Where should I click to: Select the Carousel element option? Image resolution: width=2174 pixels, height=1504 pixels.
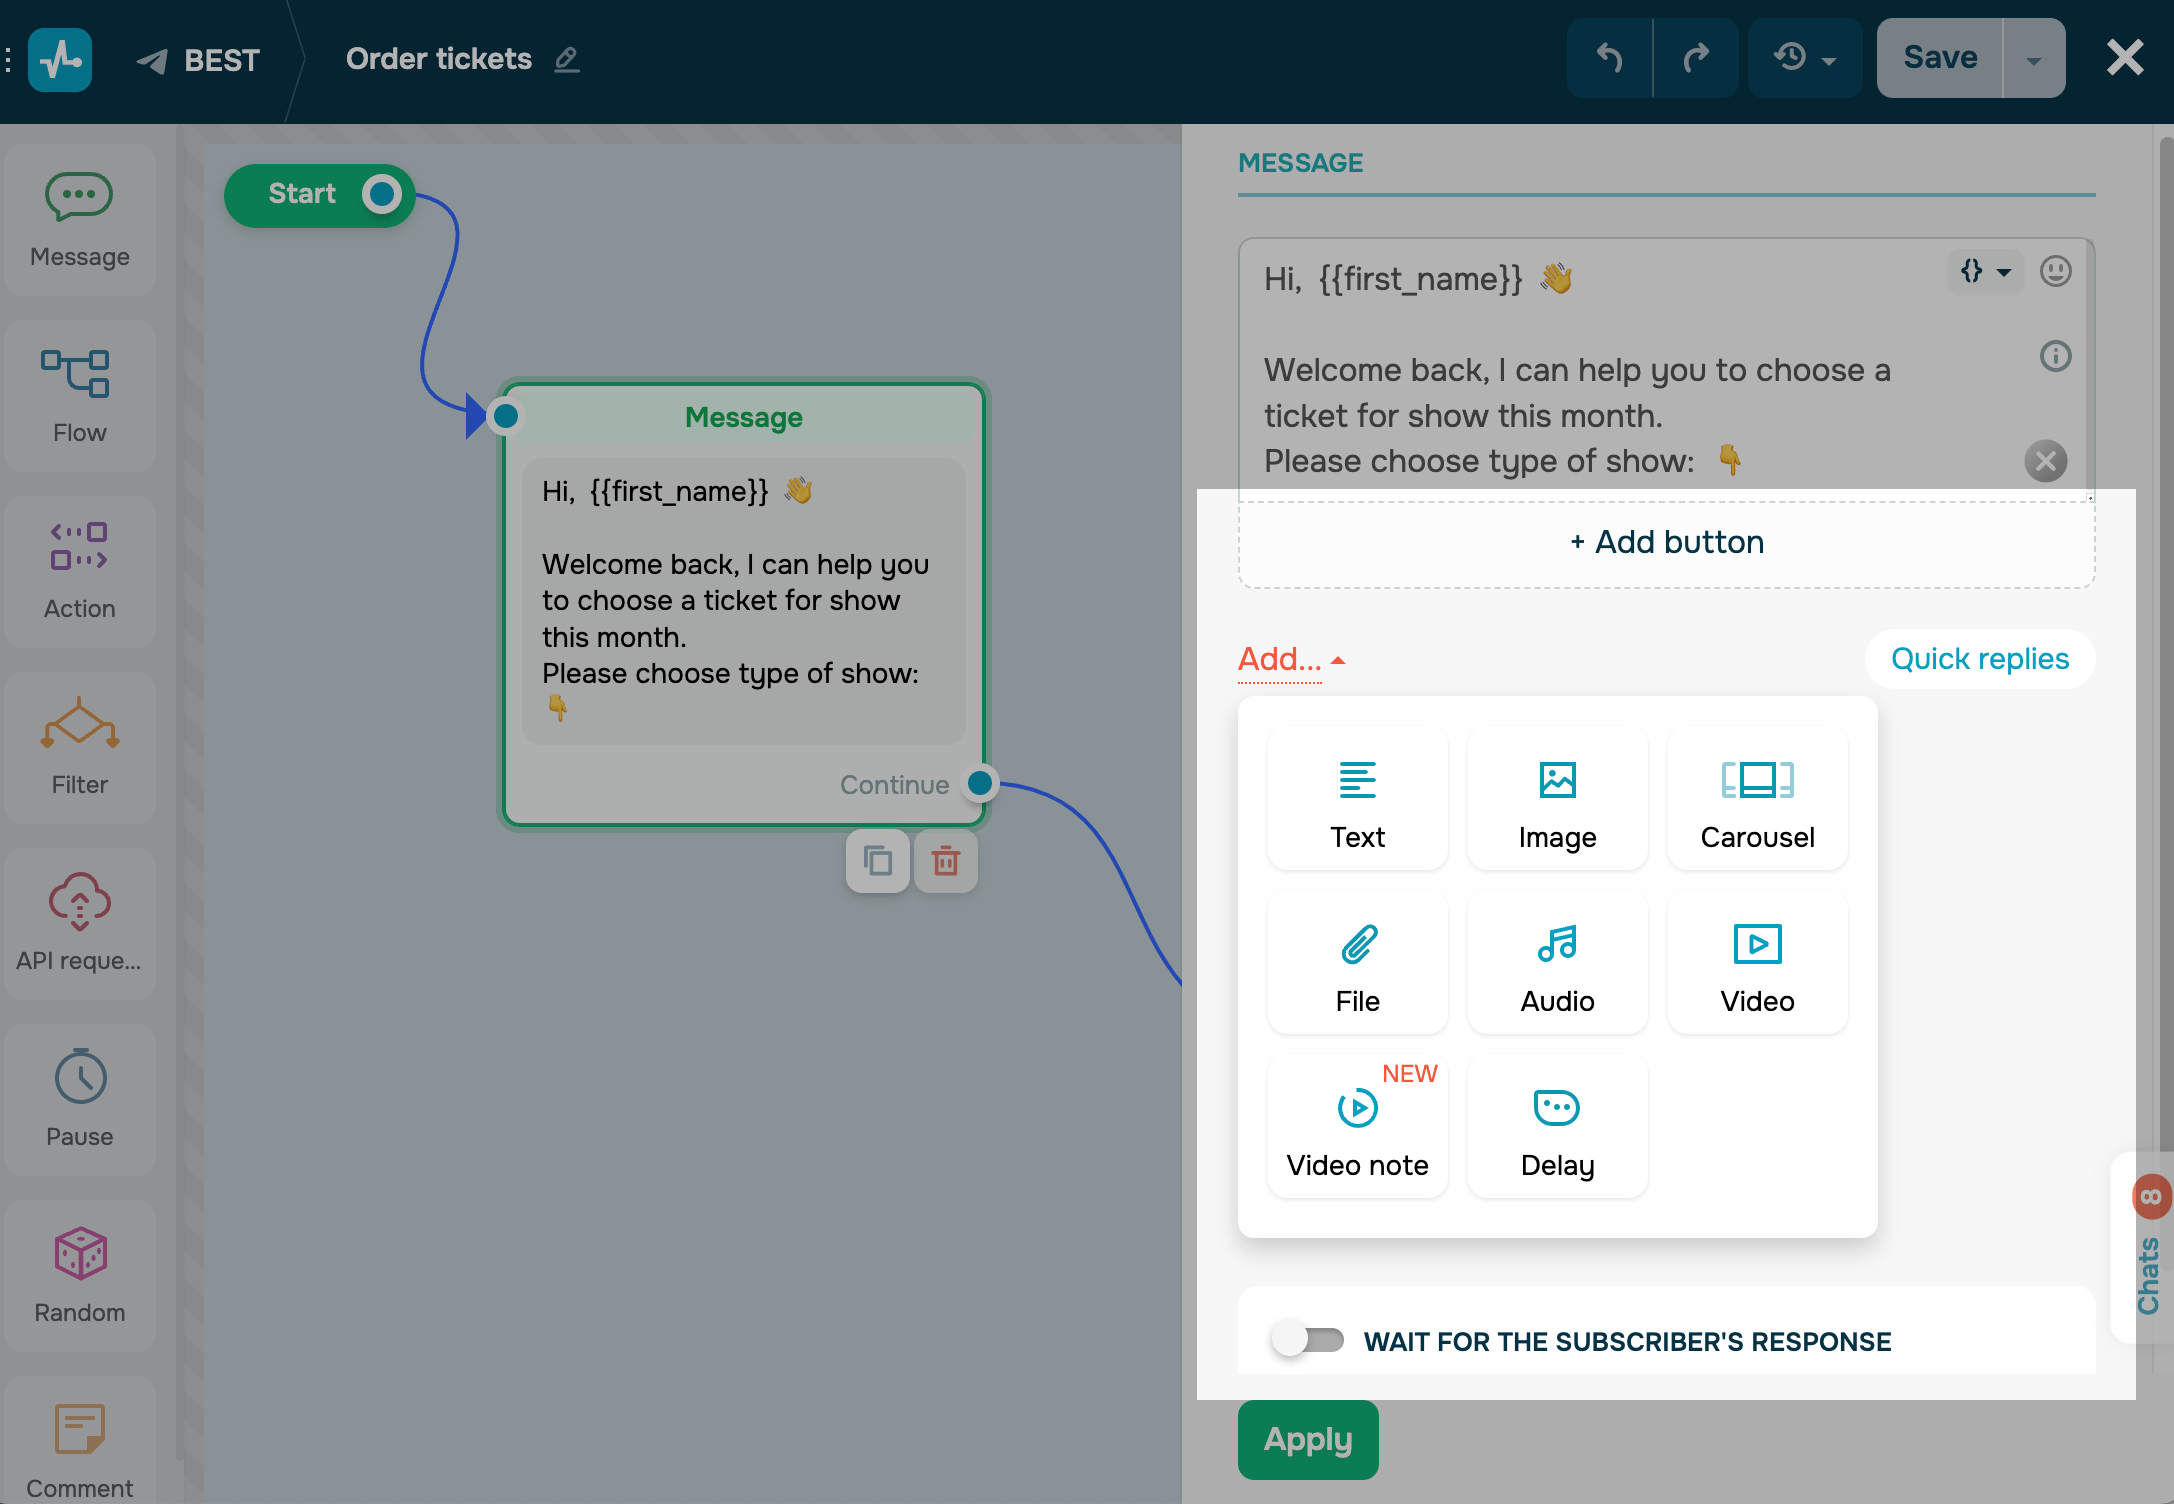1757,799
